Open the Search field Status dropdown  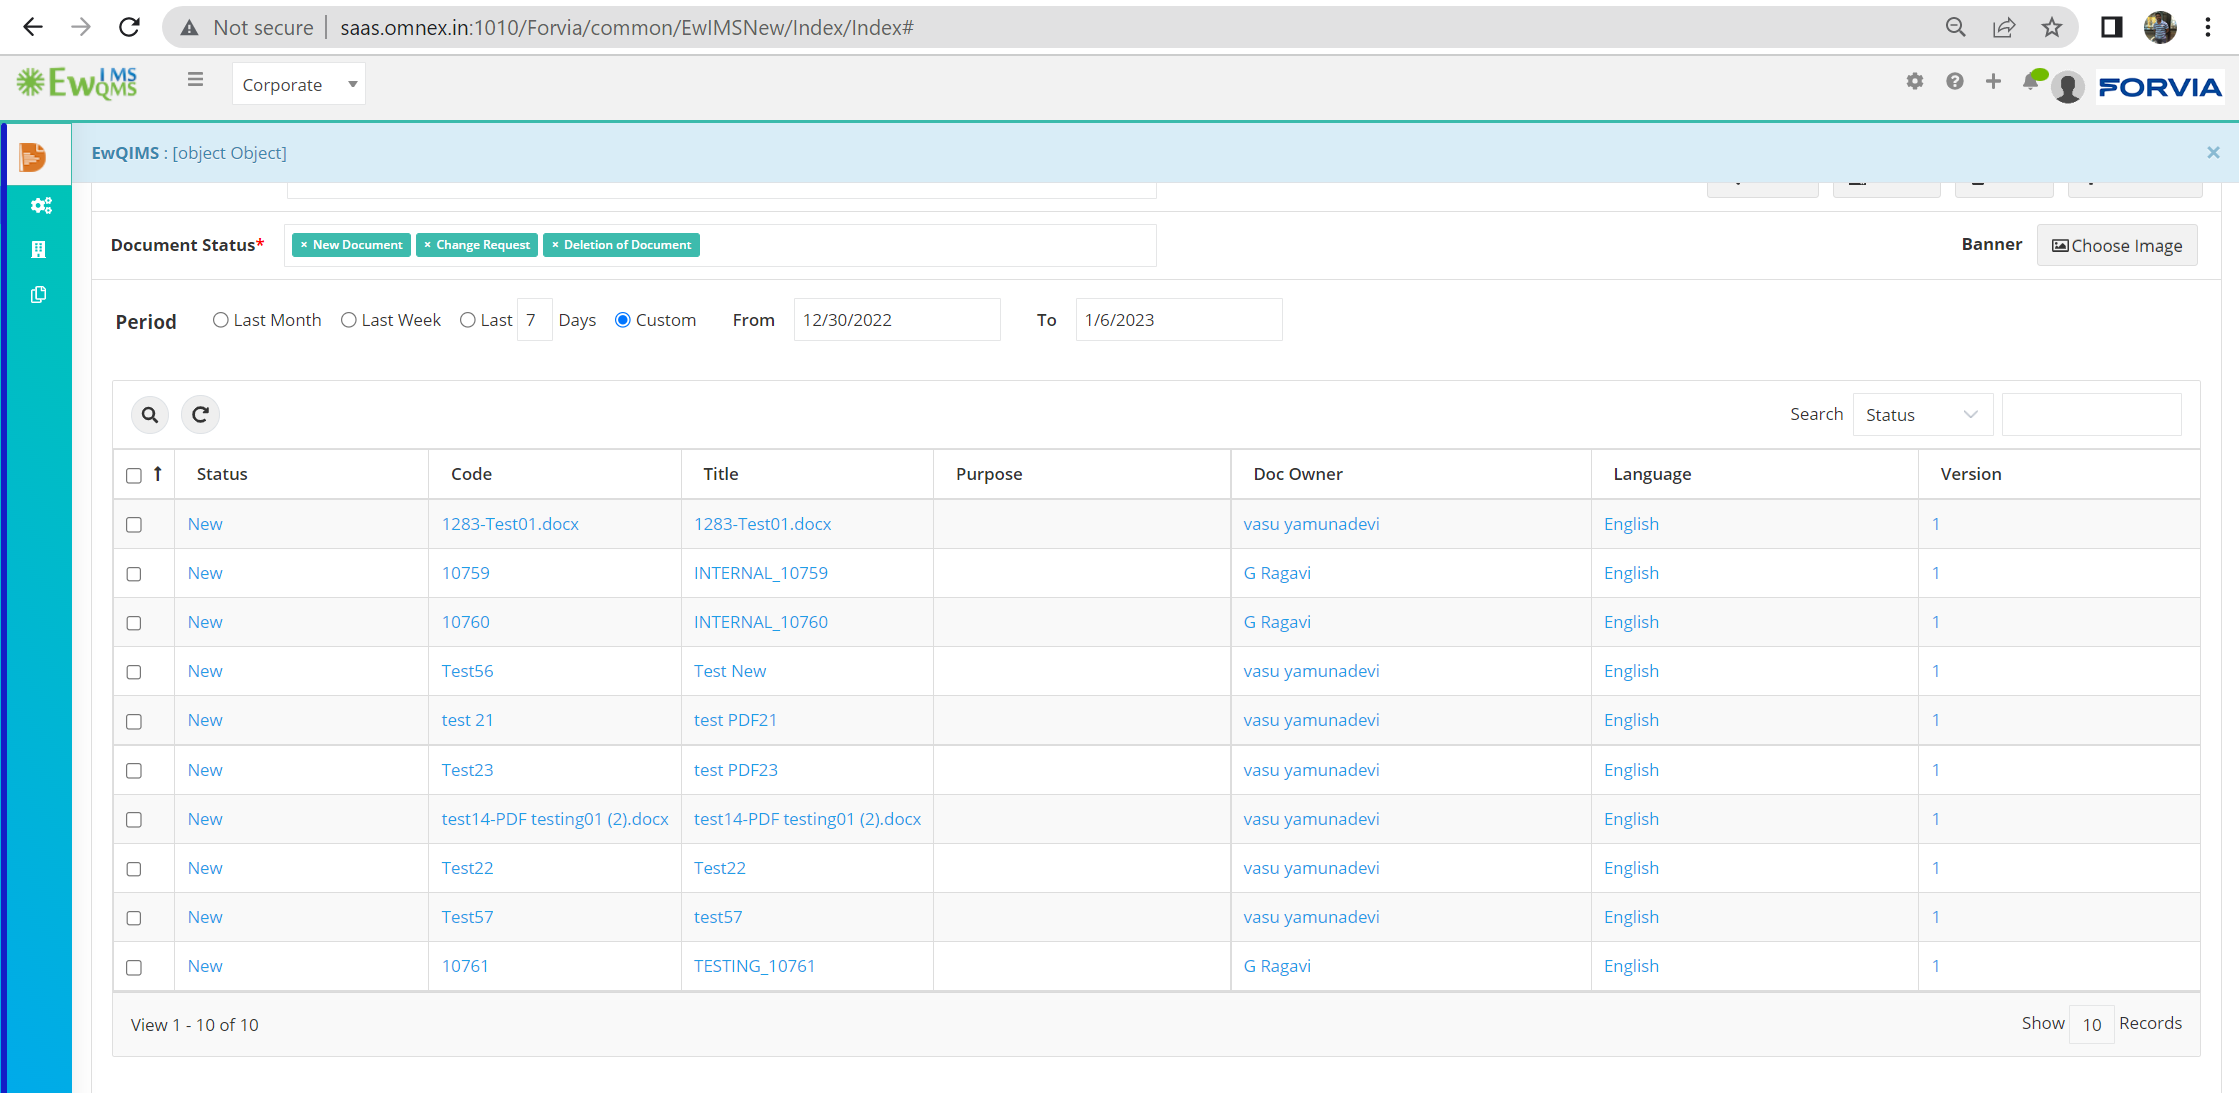(x=1922, y=414)
